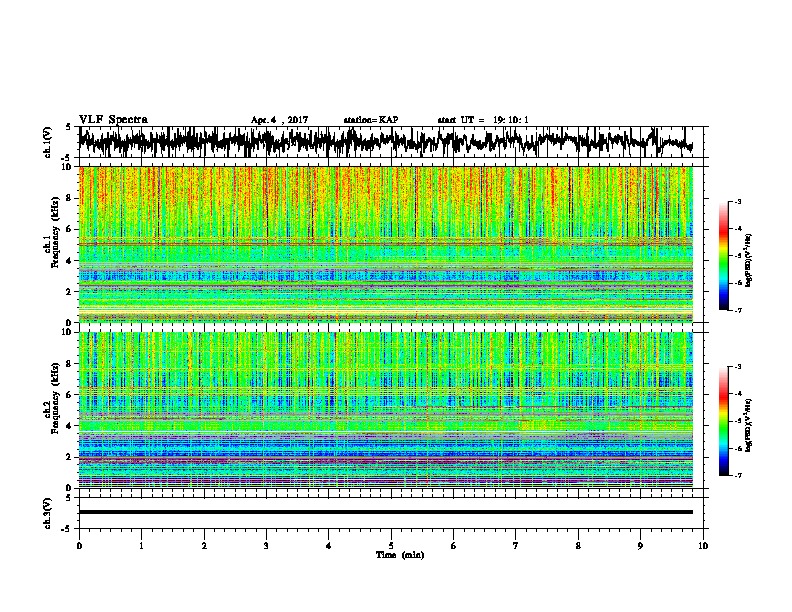Click the '2' kHz tick of ch.1 spectrogram
This screenshot has height=612, width=792.
click(71, 292)
